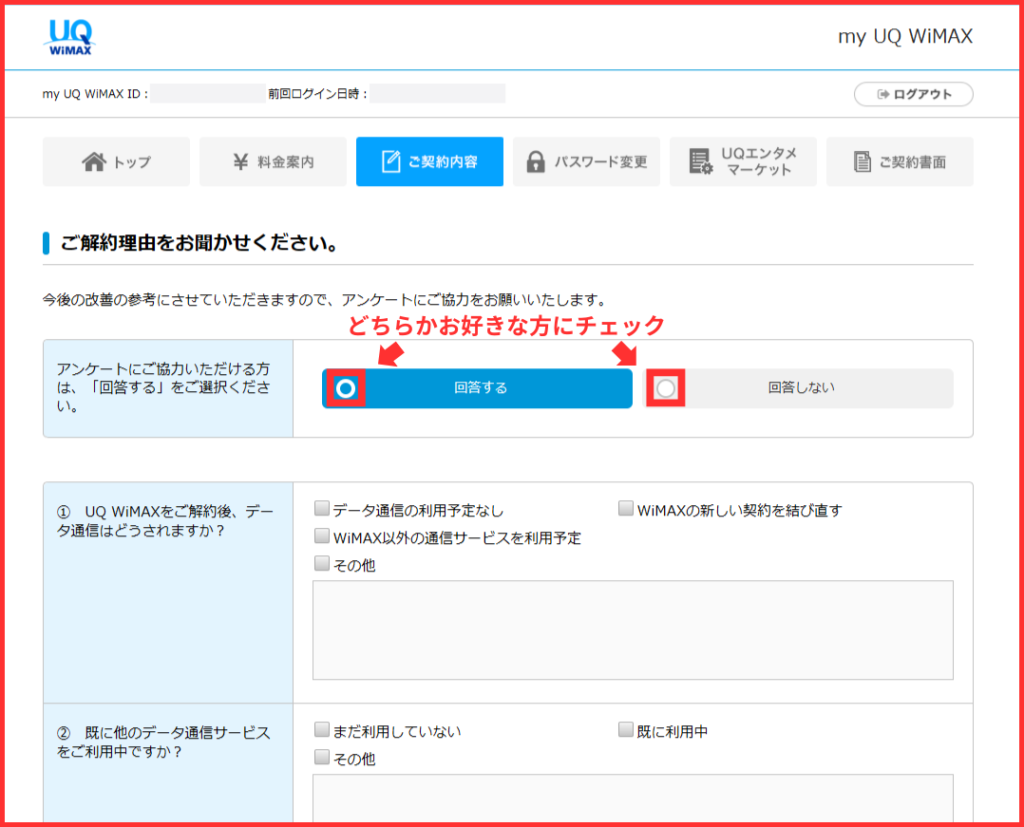
Task: Select the ご契約内容 tab
Action: point(430,161)
